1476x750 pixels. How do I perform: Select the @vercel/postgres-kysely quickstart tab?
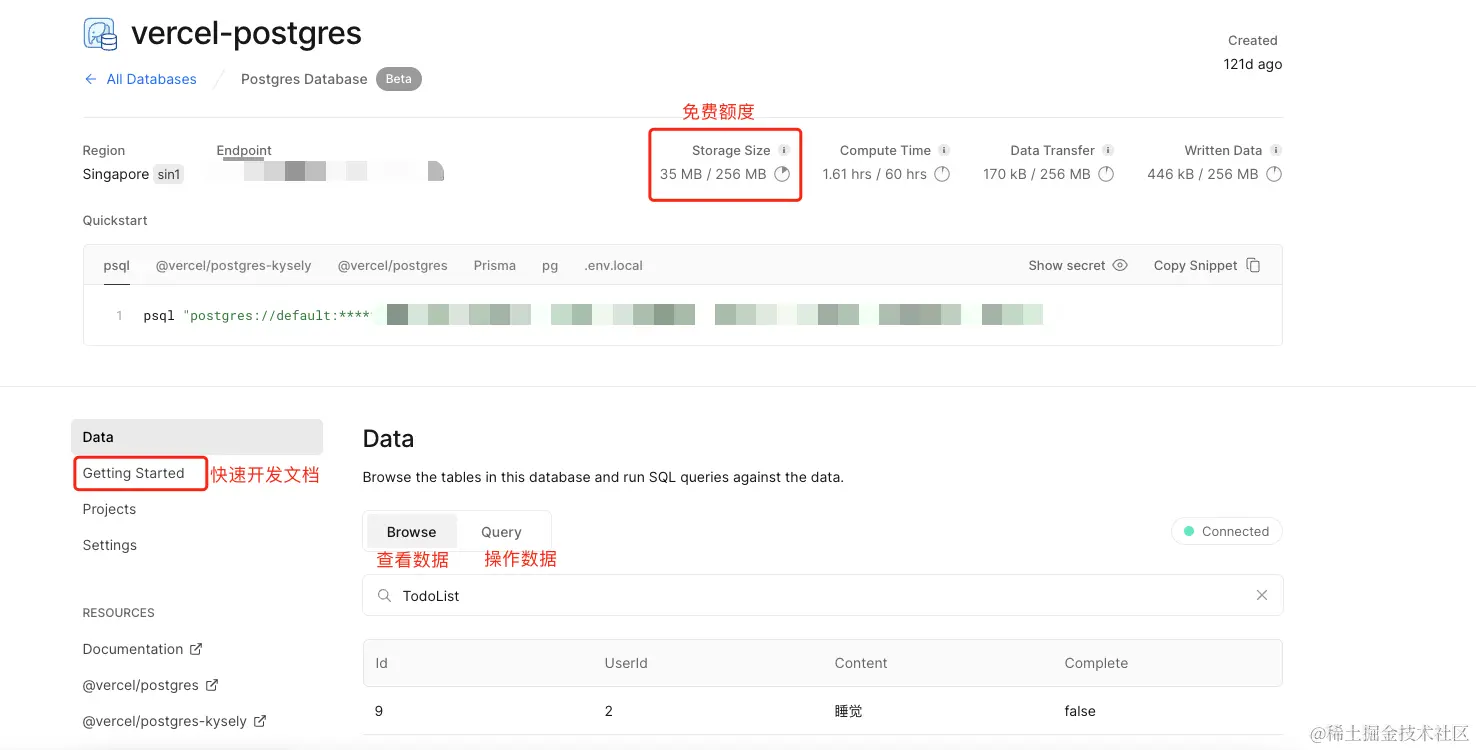pos(234,265)
